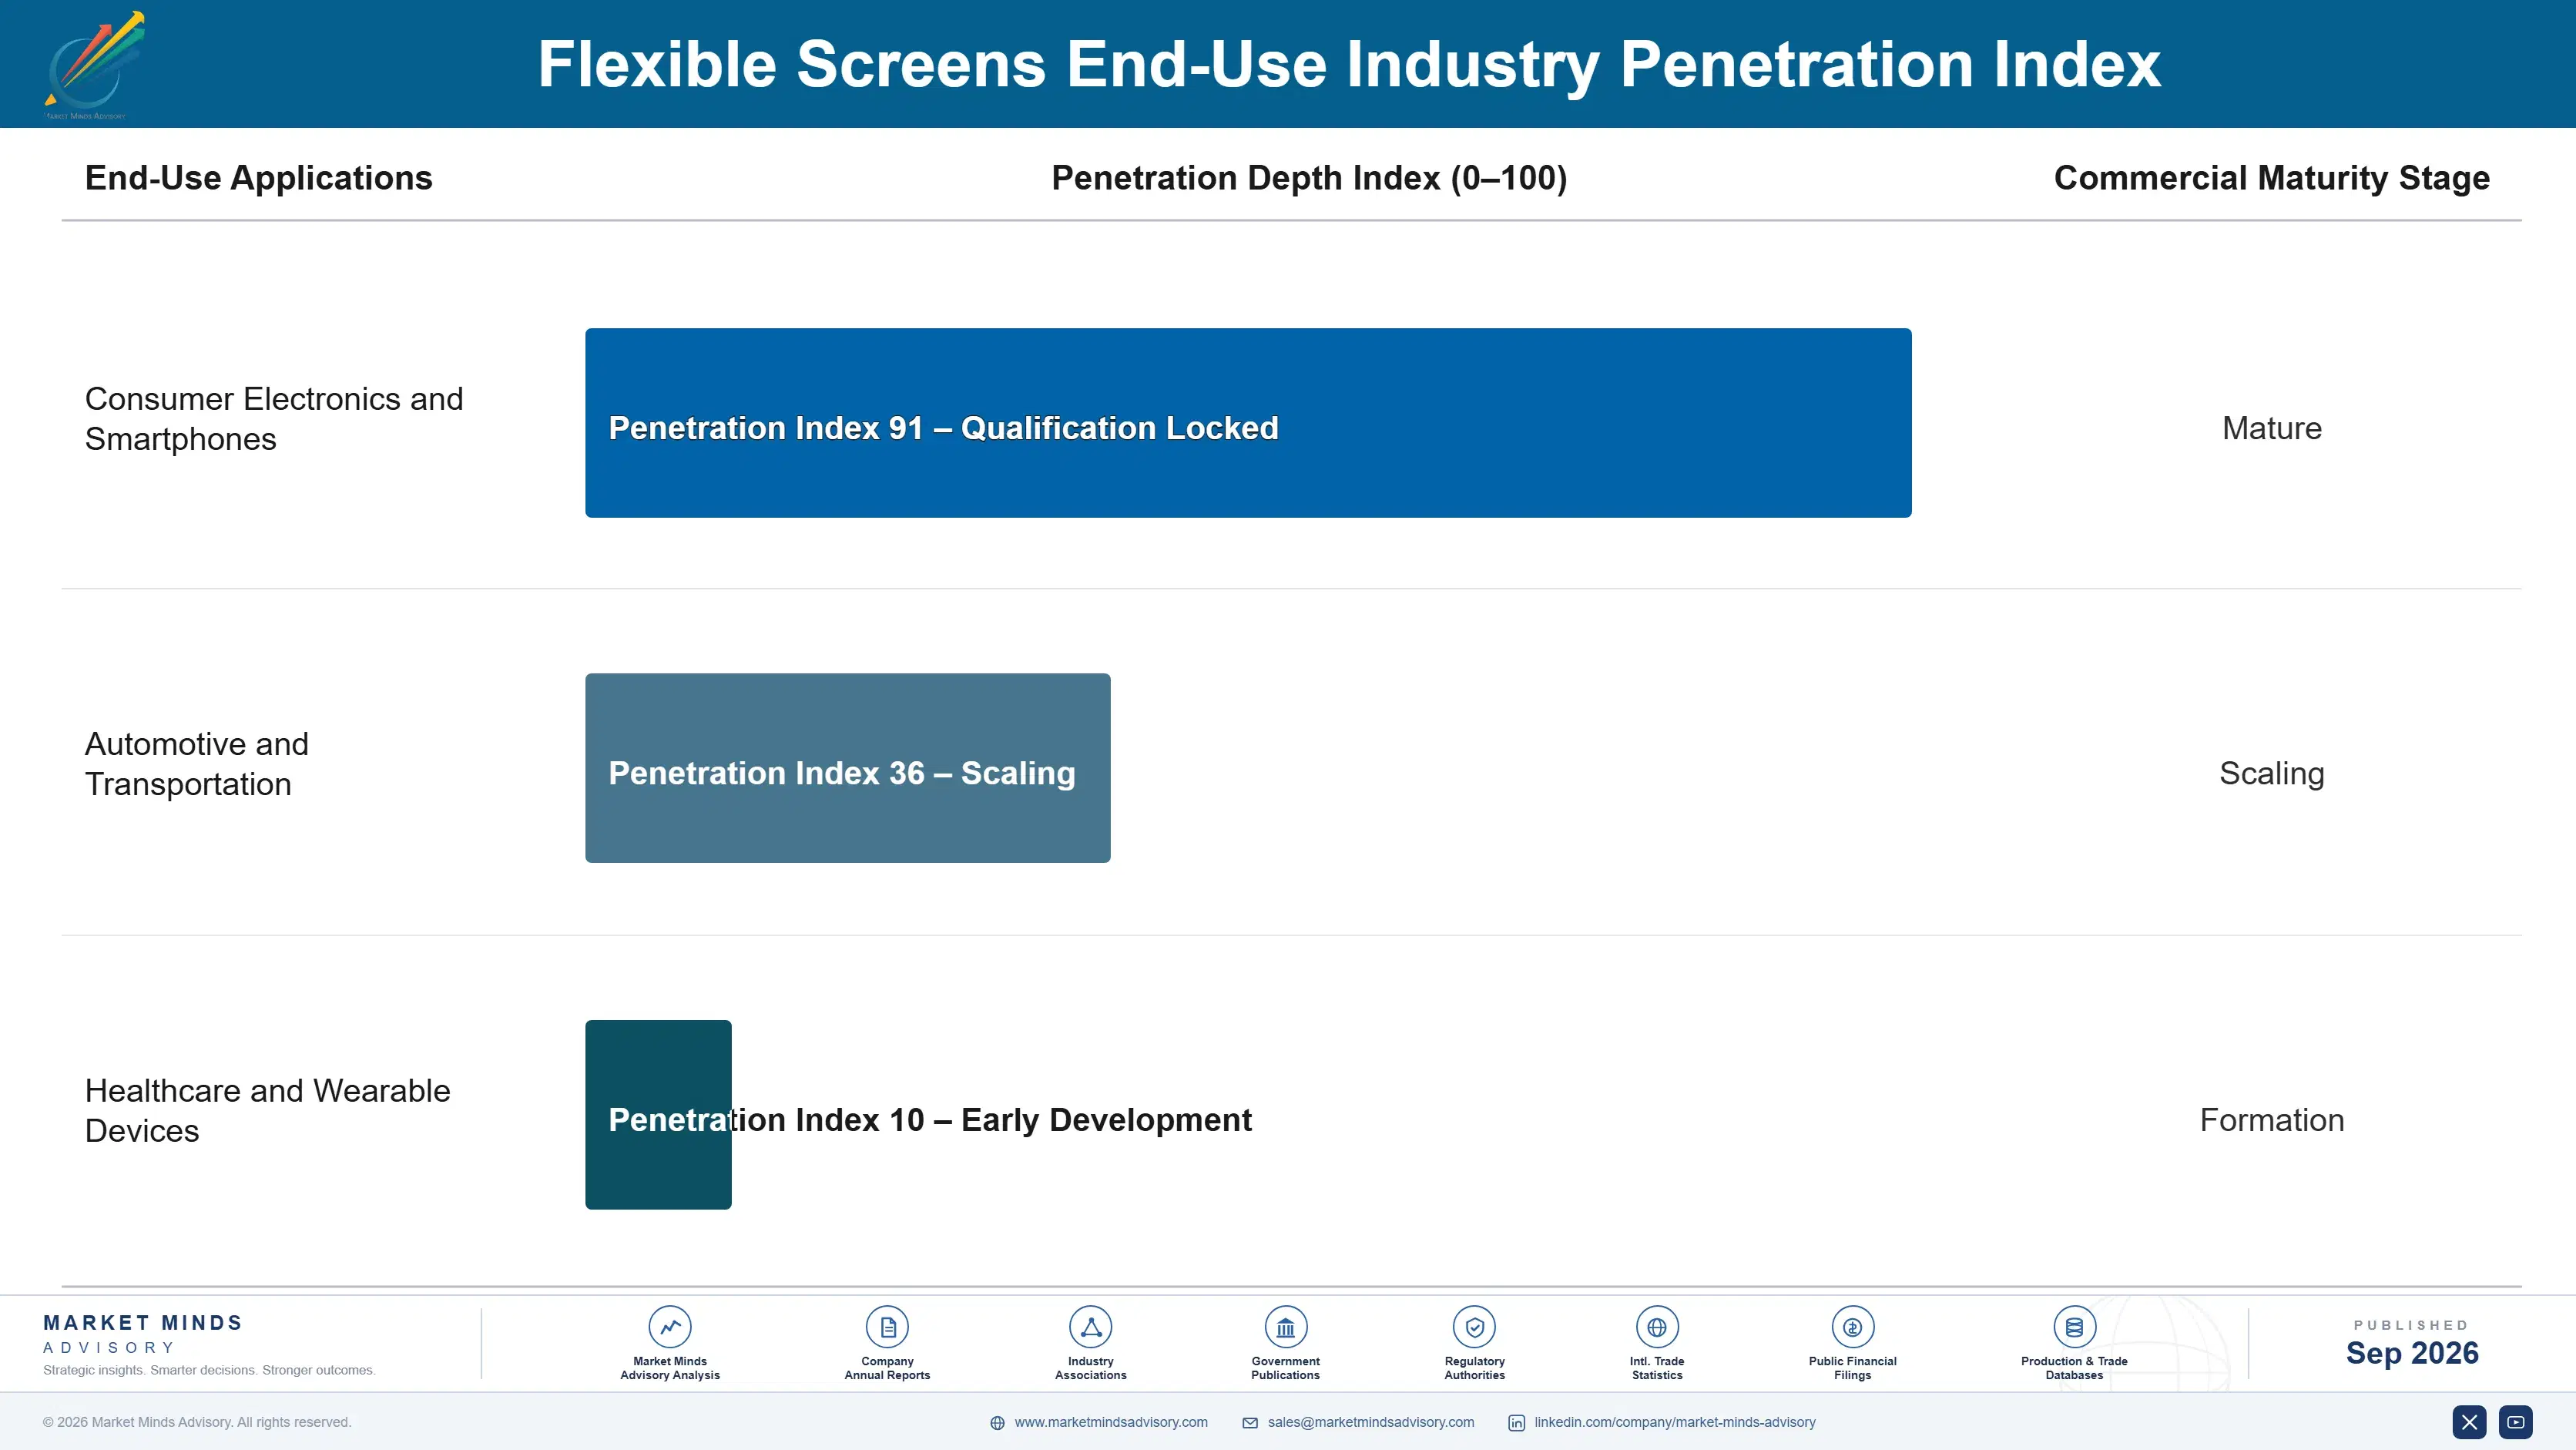
Task: Click the Company Annual Reports document icon
Action: (x=887, y=1327)
